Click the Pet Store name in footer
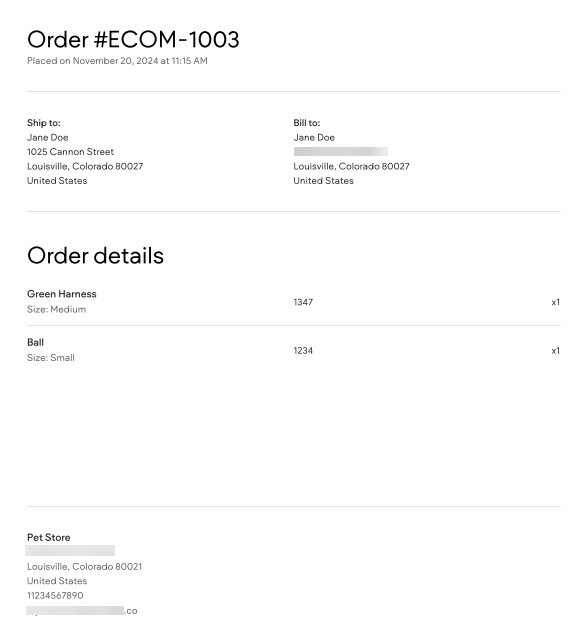Screen dimensions: 587x630 pos(49,538)
